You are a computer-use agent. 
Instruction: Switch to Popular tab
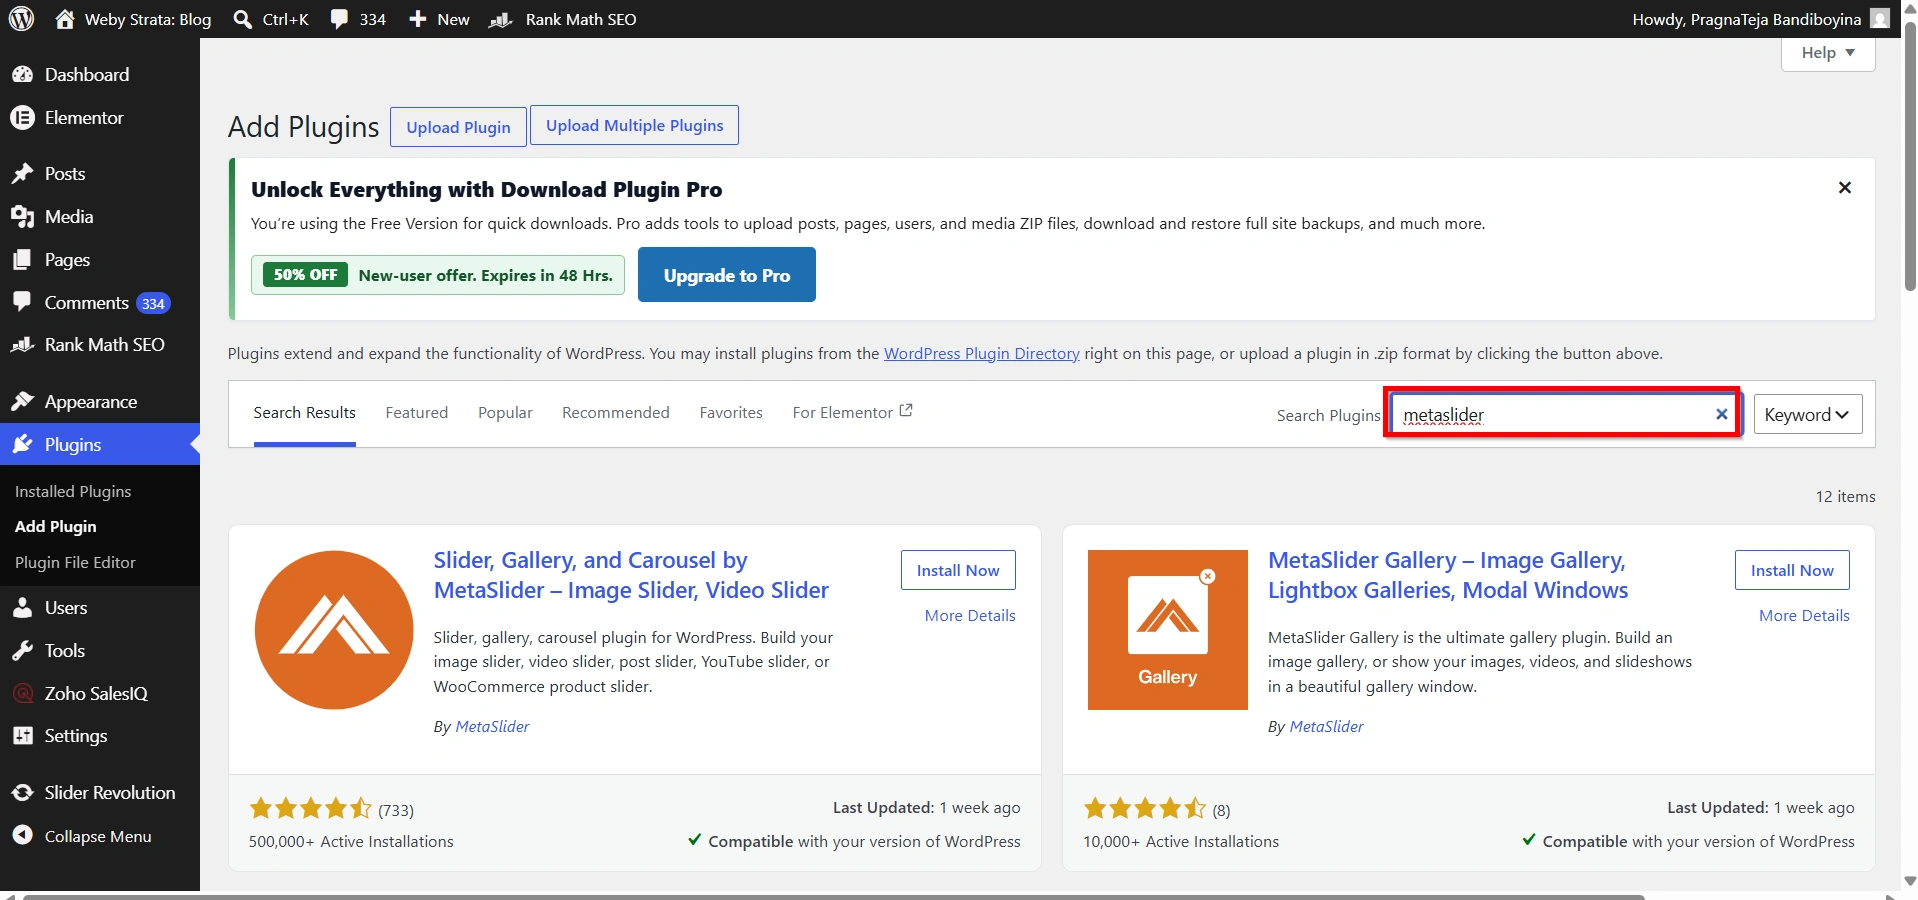505,413
